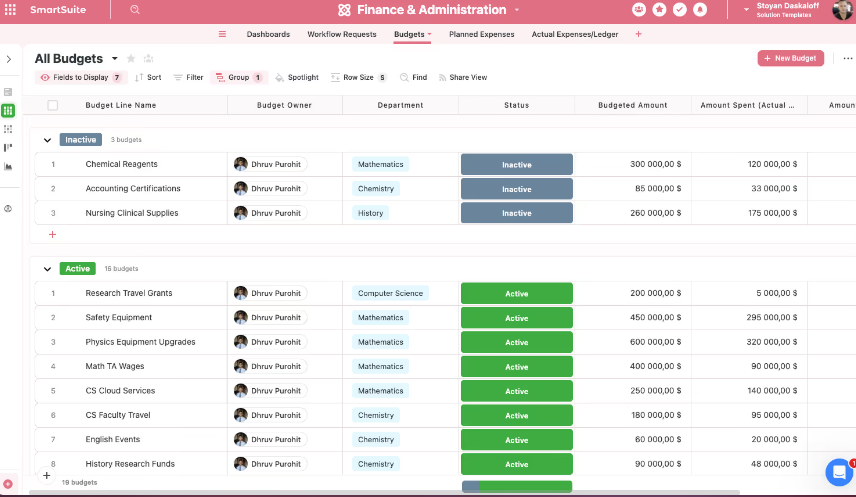Open the apps grid launcher icon
This screenshot has width=856, height=497.
[x=10, y=10]
